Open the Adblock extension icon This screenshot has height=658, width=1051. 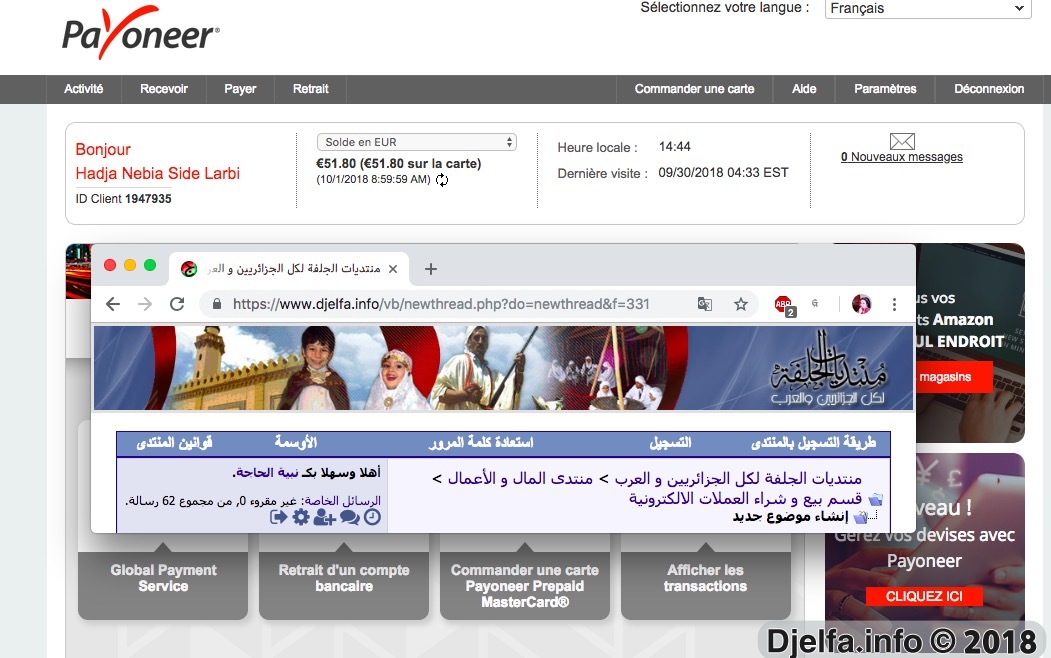point(784,305)
